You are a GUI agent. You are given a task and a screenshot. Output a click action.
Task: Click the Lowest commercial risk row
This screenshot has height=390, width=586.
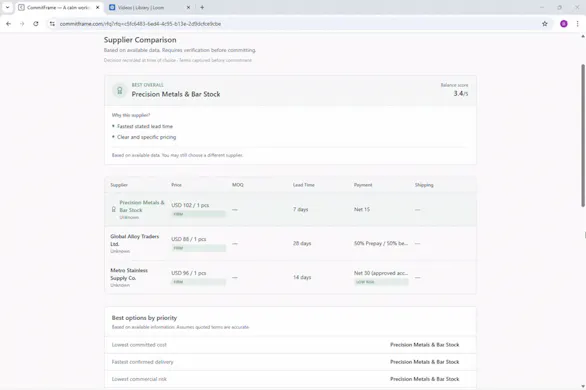pyautogui.click(x=290, y=379)
